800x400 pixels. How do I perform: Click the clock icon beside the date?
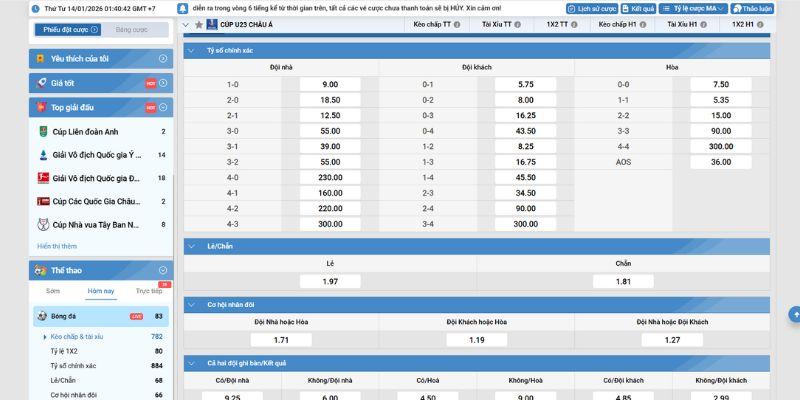pyautogui.click(x=36, y=9)
